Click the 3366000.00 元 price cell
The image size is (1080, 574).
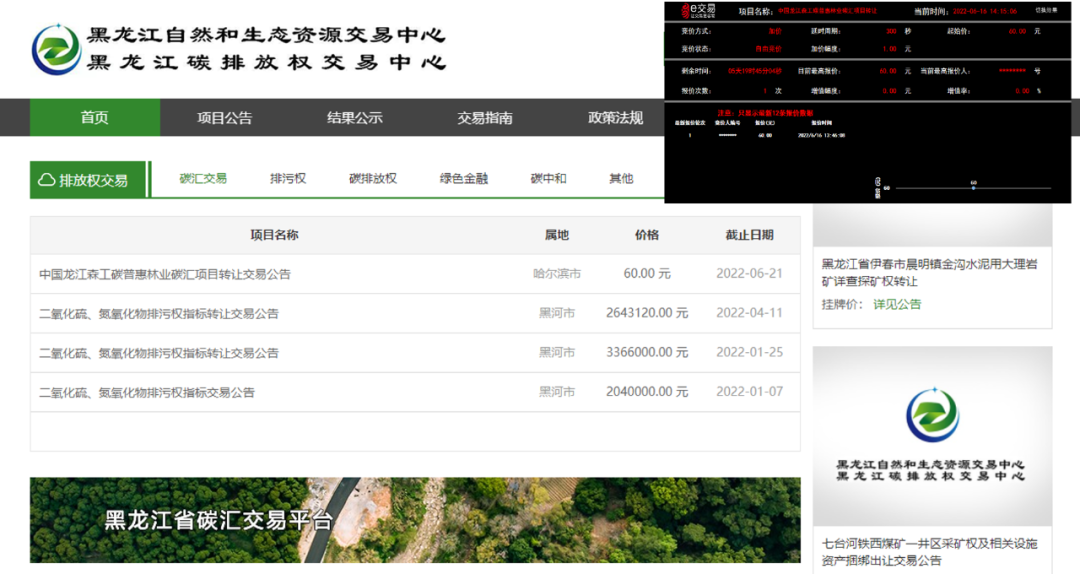tap(647, 352)
